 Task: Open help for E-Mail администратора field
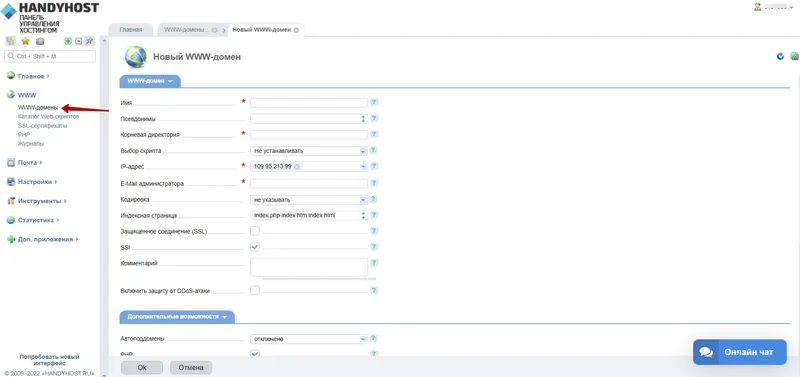pos(374,183)
